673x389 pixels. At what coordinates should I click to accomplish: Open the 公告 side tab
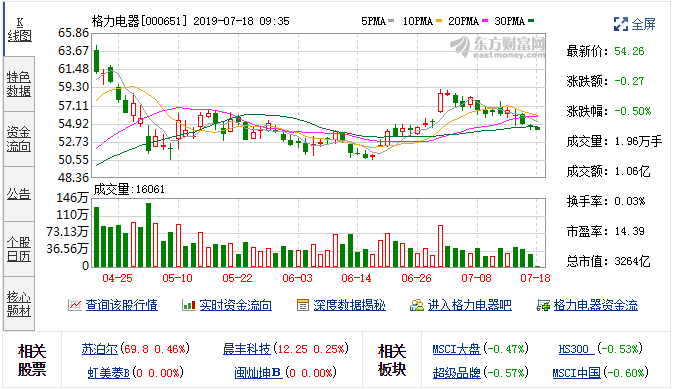point(19,194)
